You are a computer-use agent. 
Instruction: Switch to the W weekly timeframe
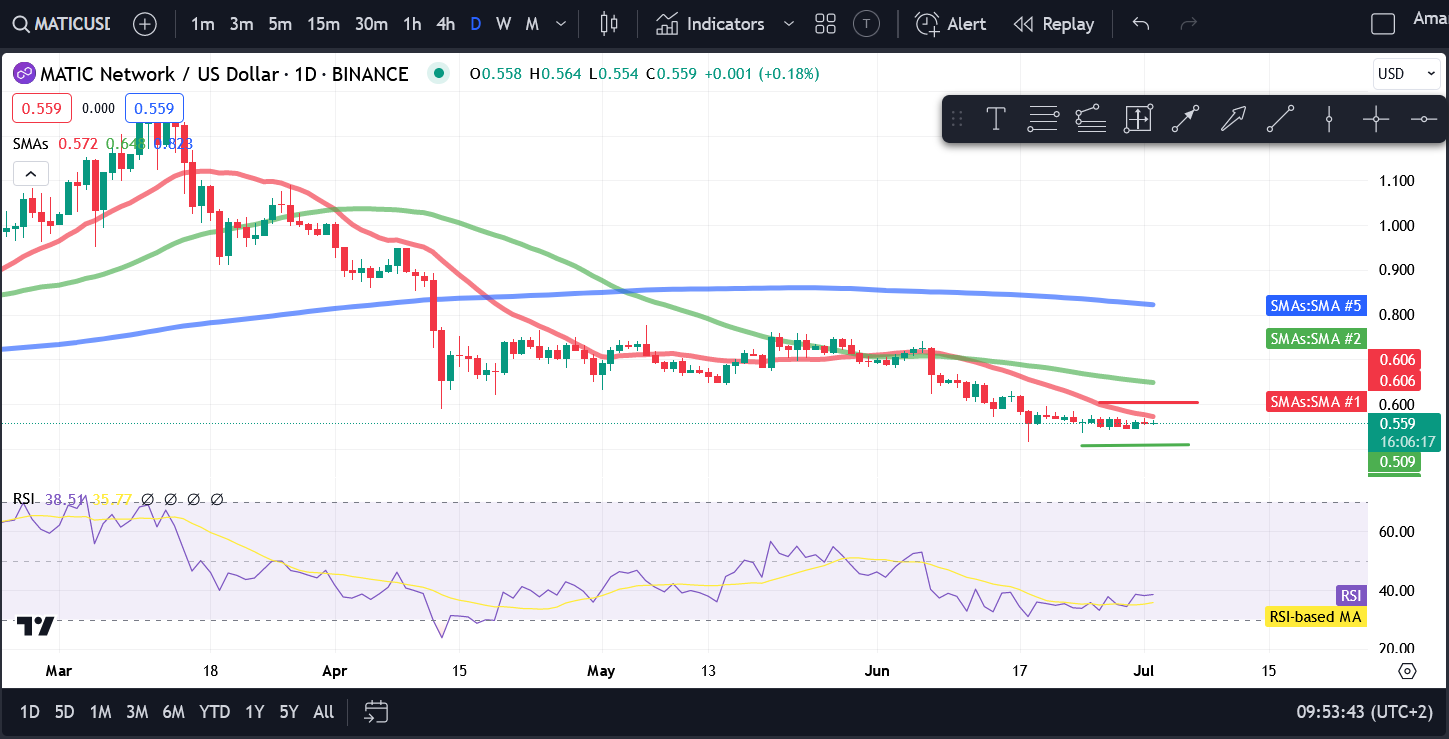point(504,24)
